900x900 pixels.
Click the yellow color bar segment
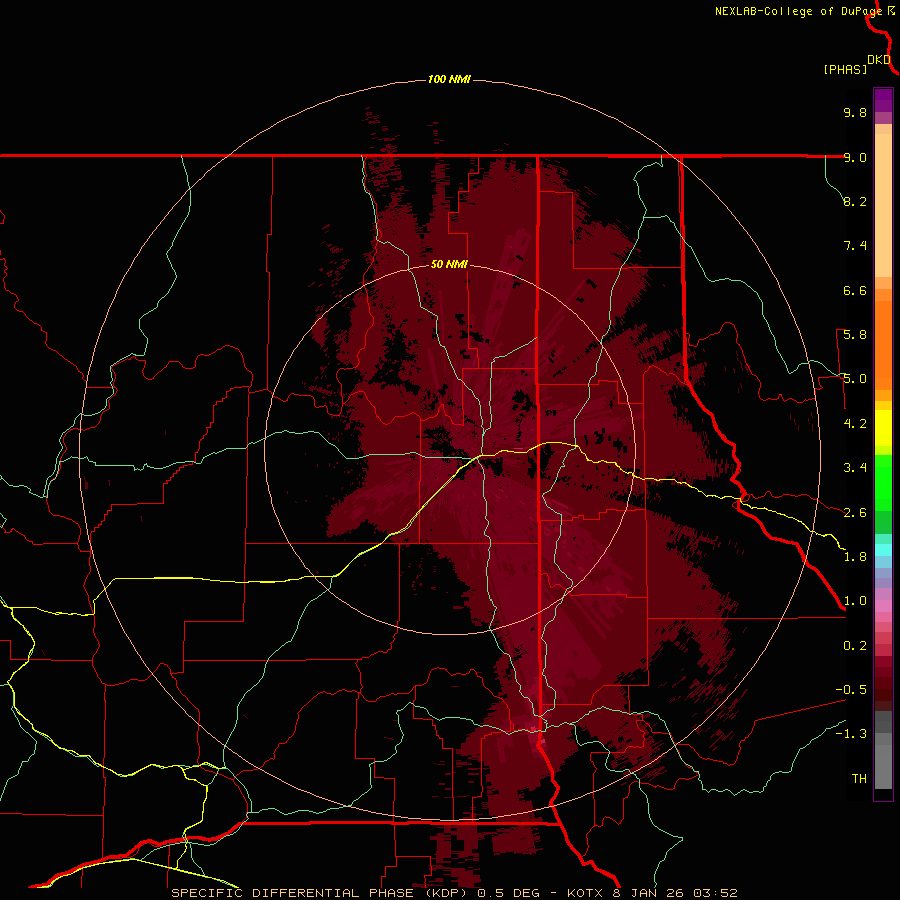click(x=883, y=428)
